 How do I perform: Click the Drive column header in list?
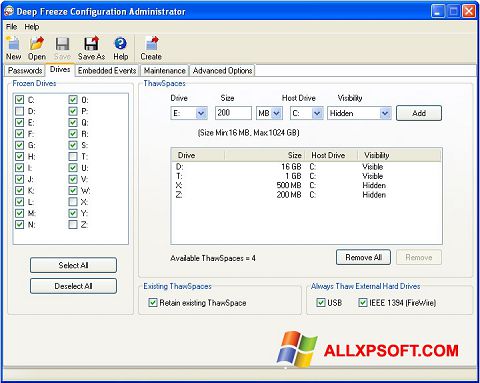(x=198, y=155)
